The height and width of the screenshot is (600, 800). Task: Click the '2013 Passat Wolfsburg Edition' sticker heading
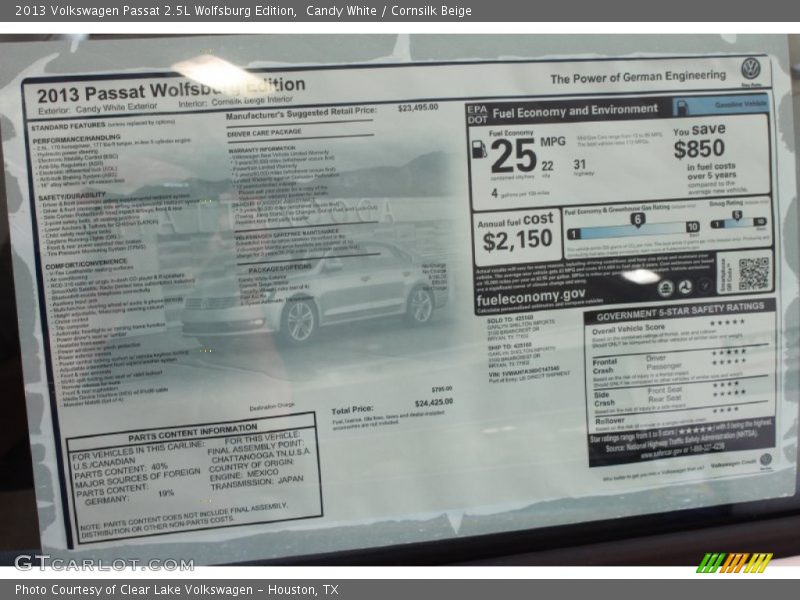click(x=171, y=90)
